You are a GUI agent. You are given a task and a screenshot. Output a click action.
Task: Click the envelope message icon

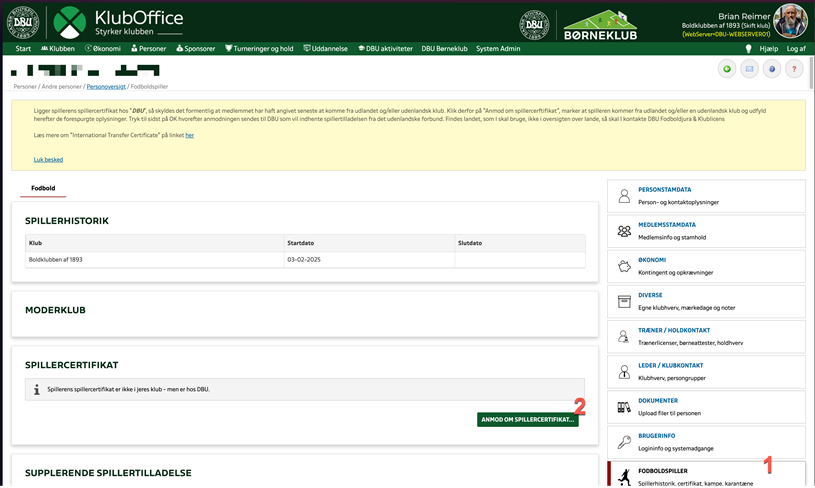749,69
